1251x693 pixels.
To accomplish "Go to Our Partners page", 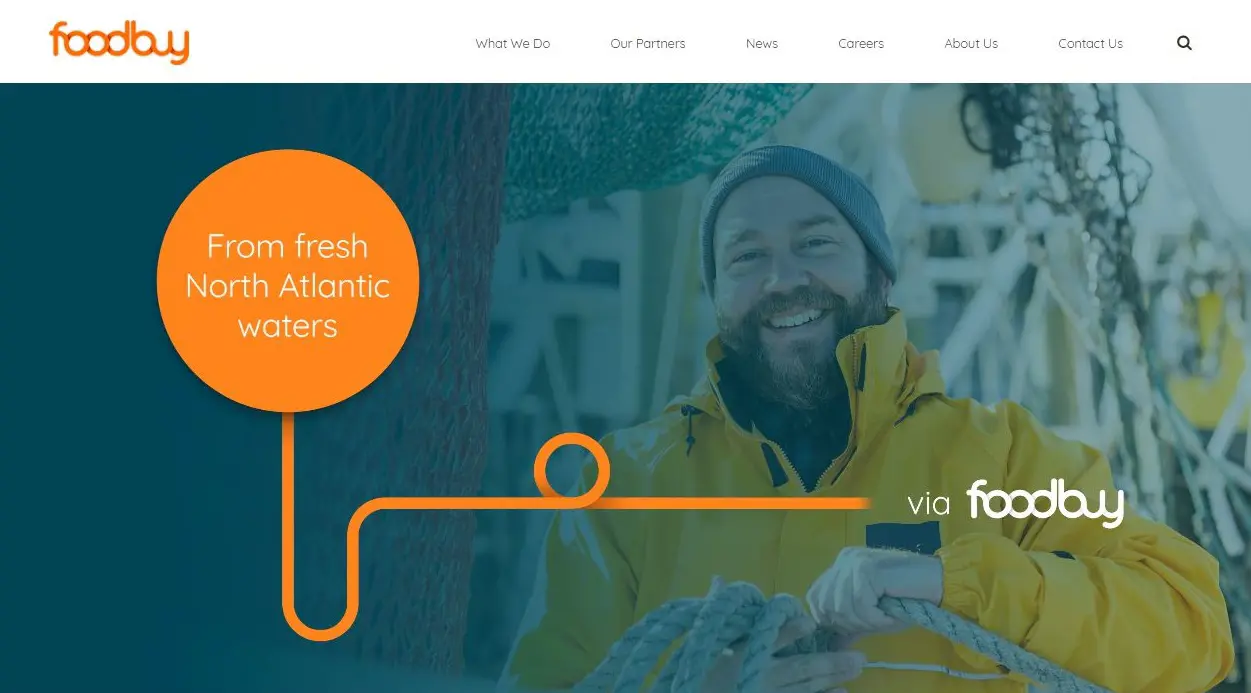I will click(x=648, y=43).
